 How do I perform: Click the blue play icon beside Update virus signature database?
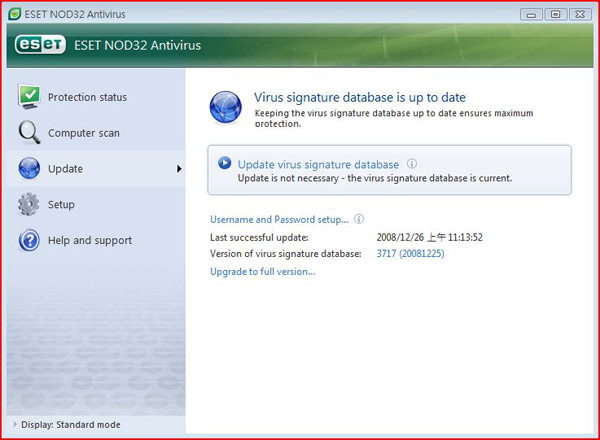click(225, 163)
